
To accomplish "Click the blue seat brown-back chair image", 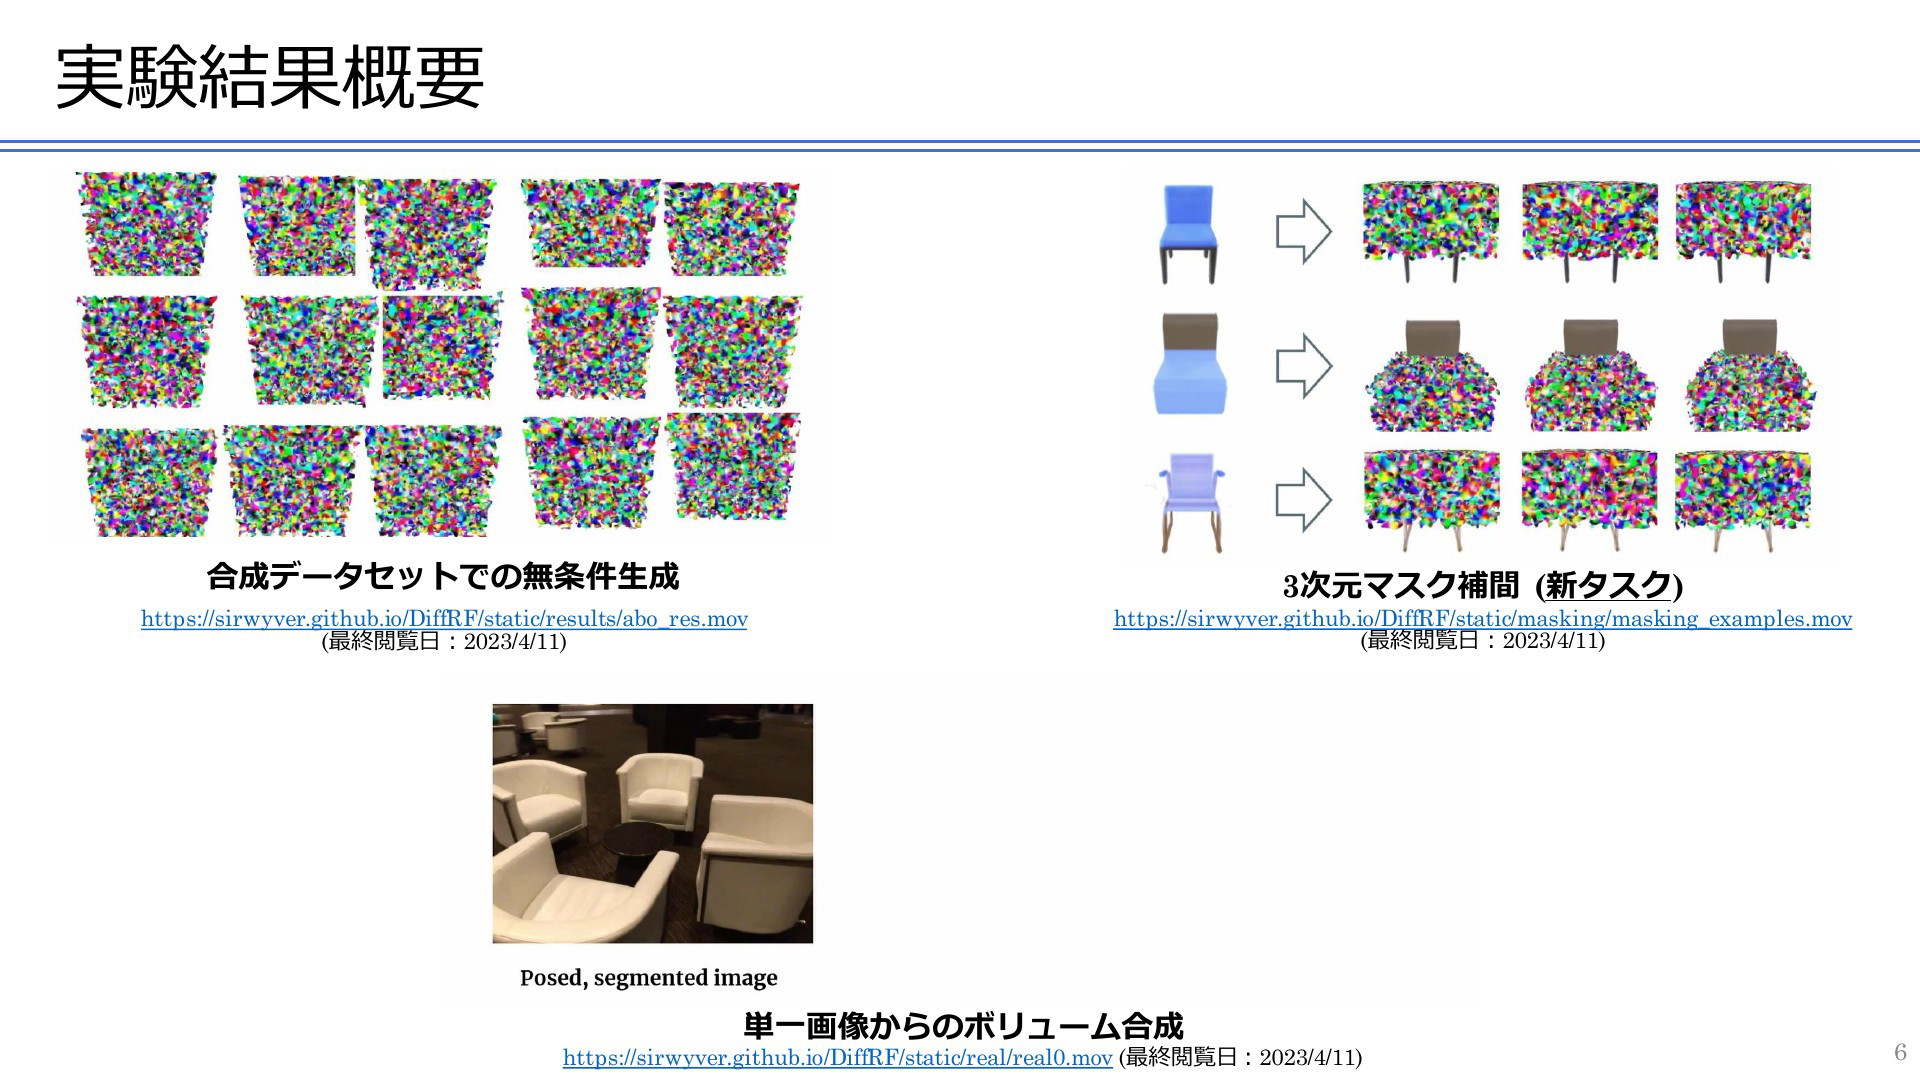I will point(1190,364).
